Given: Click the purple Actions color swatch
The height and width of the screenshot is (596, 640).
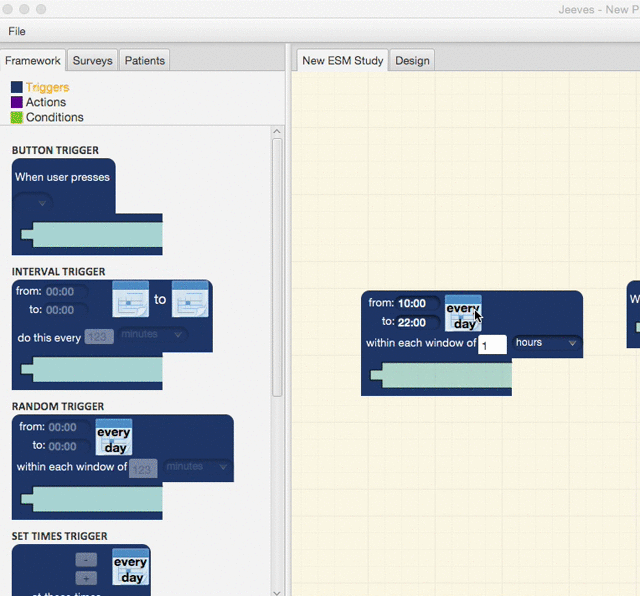Looking at the screenshot, I should (x=17, y=102).
